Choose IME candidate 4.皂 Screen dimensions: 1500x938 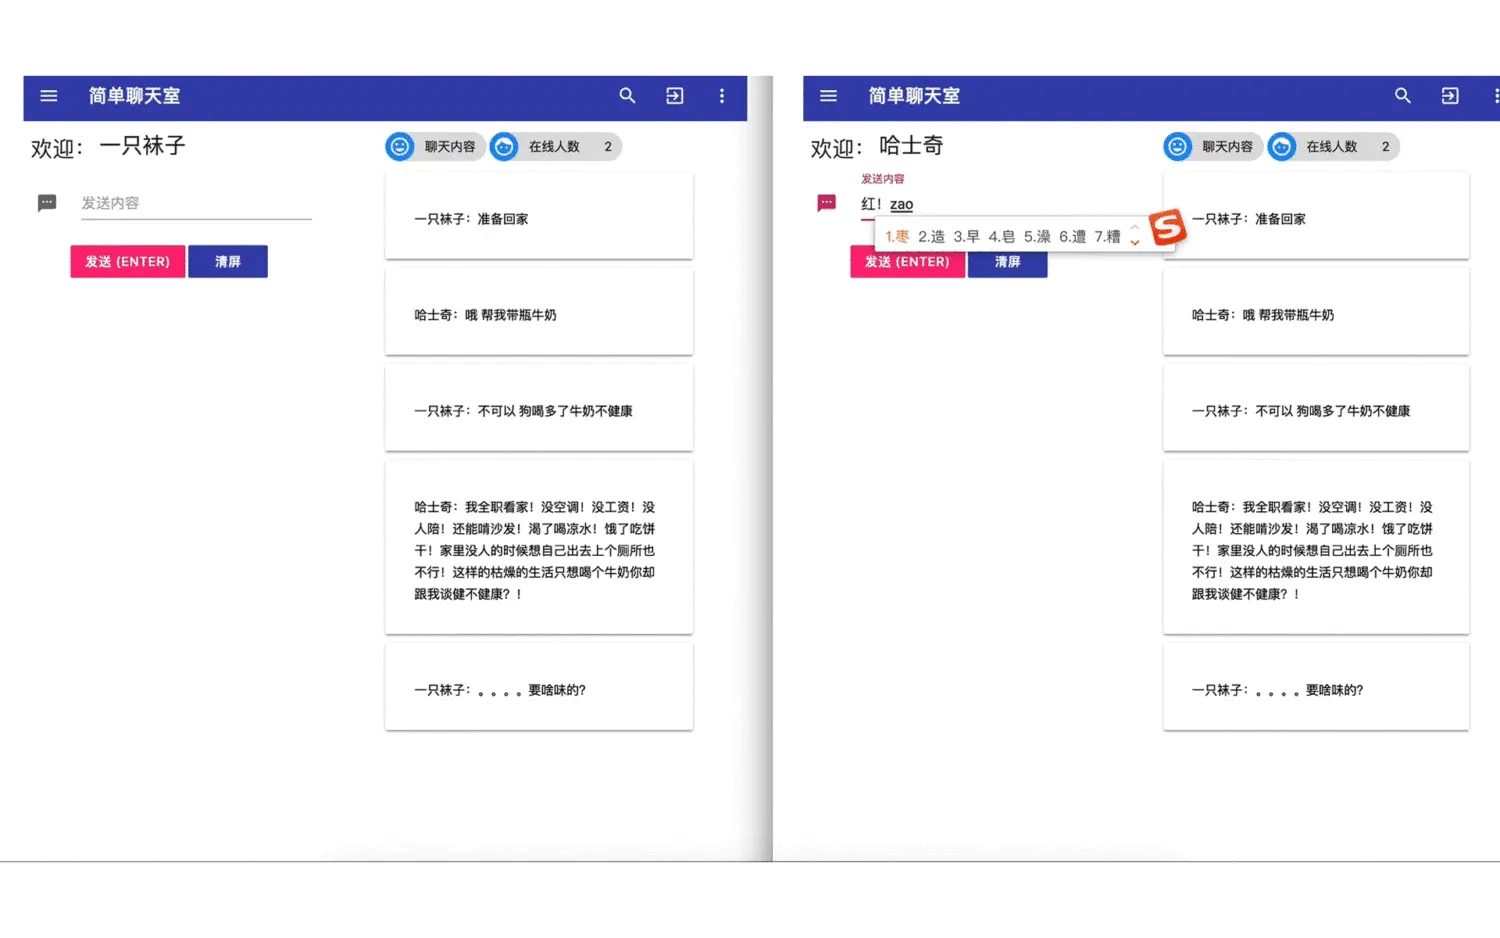1002,237
